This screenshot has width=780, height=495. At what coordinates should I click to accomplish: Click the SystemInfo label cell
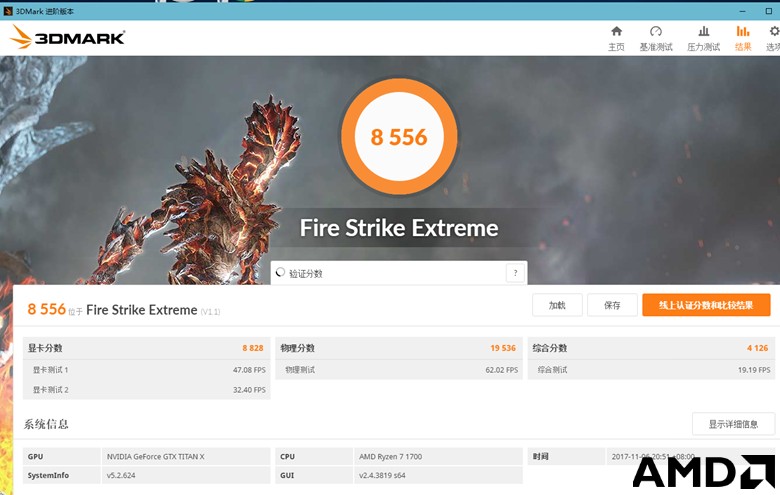coord(62,476)
